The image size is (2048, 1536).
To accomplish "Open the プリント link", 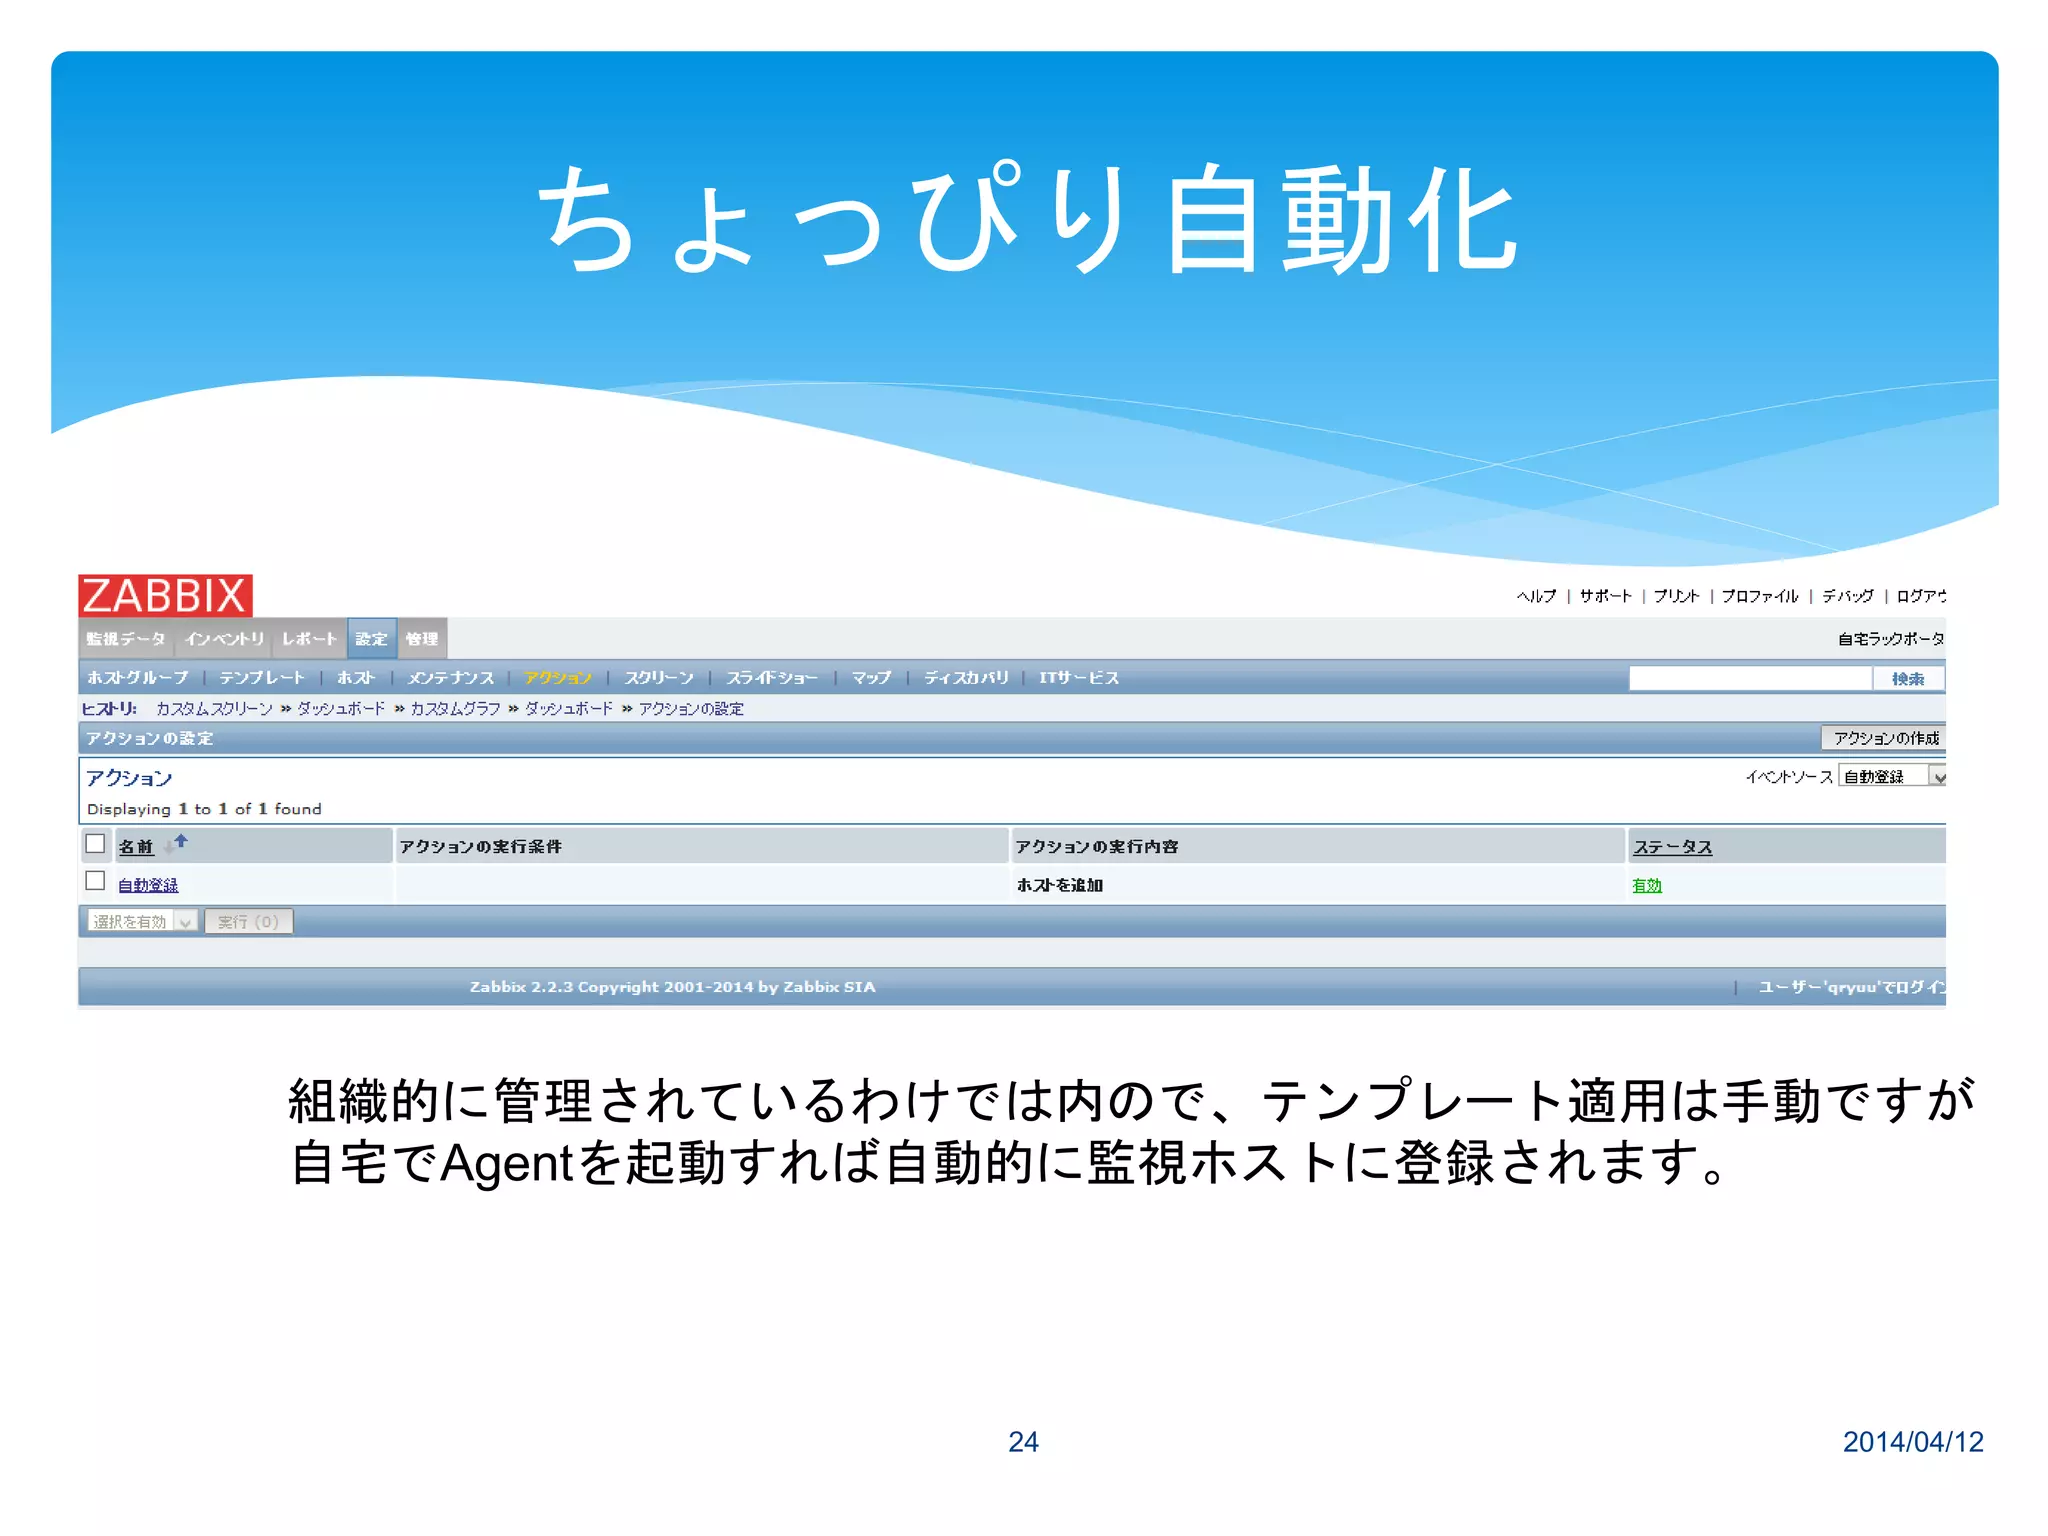I will 1676,596.
